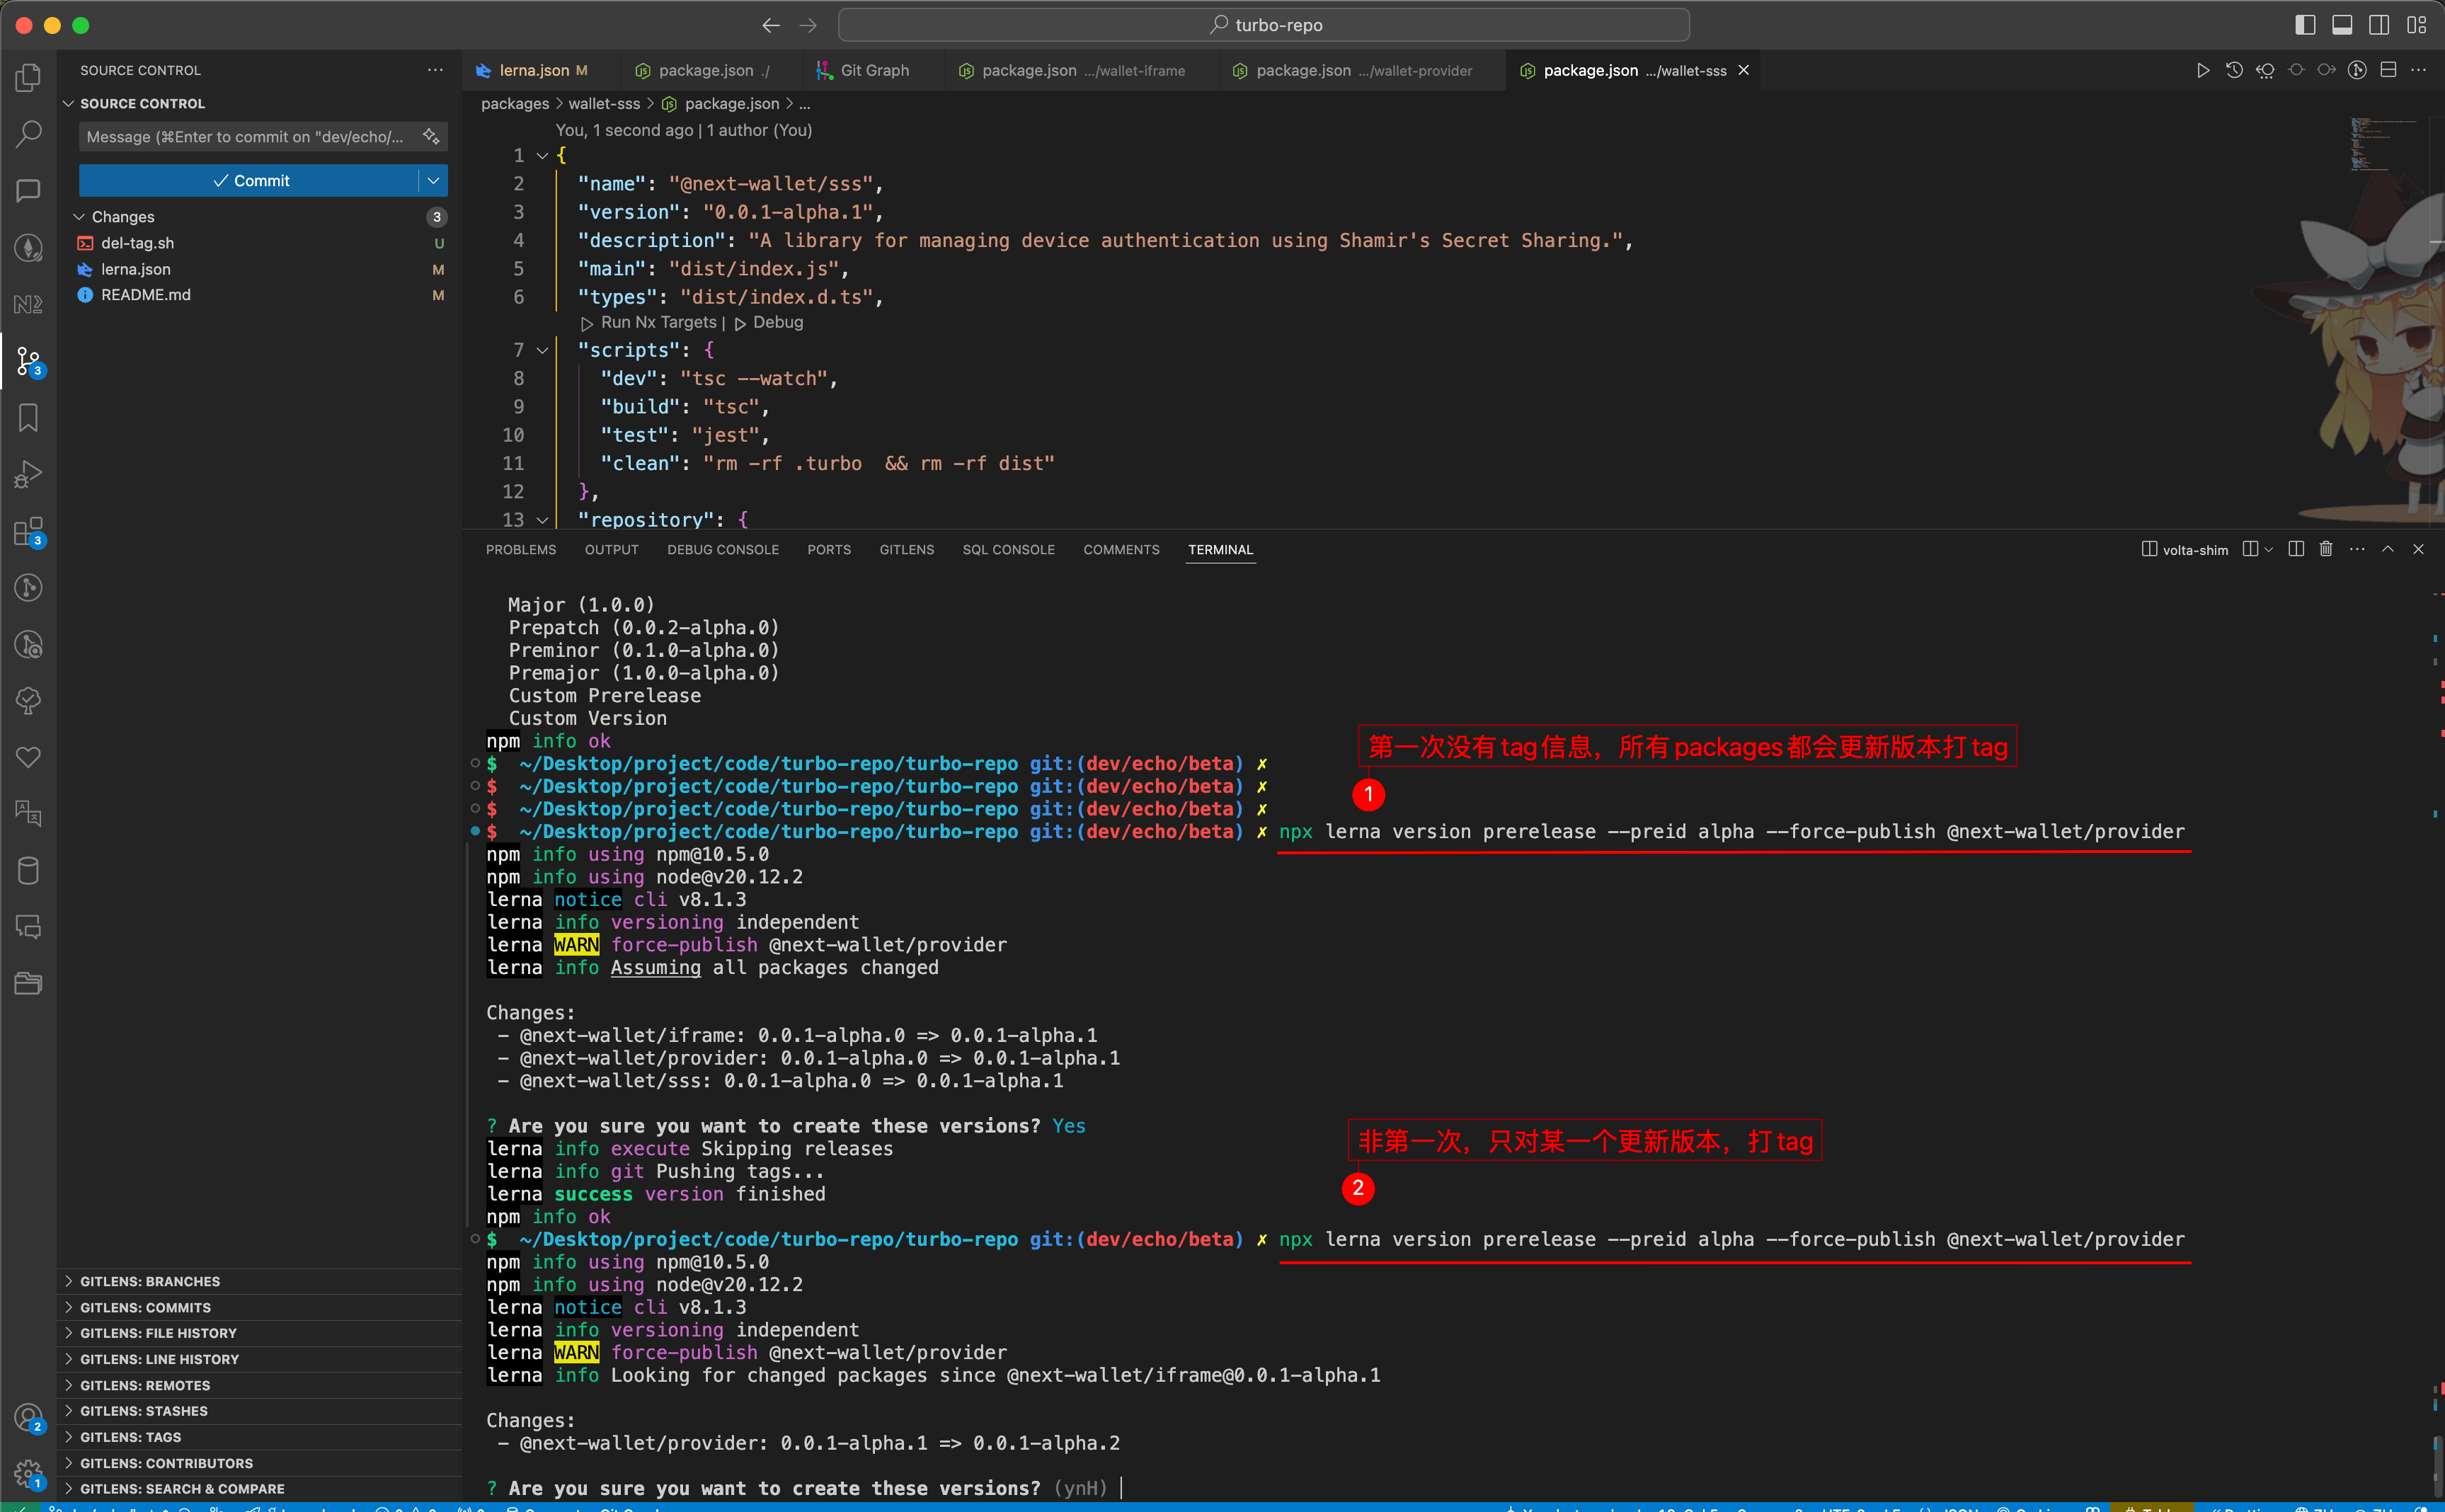Click Run Nx Targets code lens

(659, 322)
